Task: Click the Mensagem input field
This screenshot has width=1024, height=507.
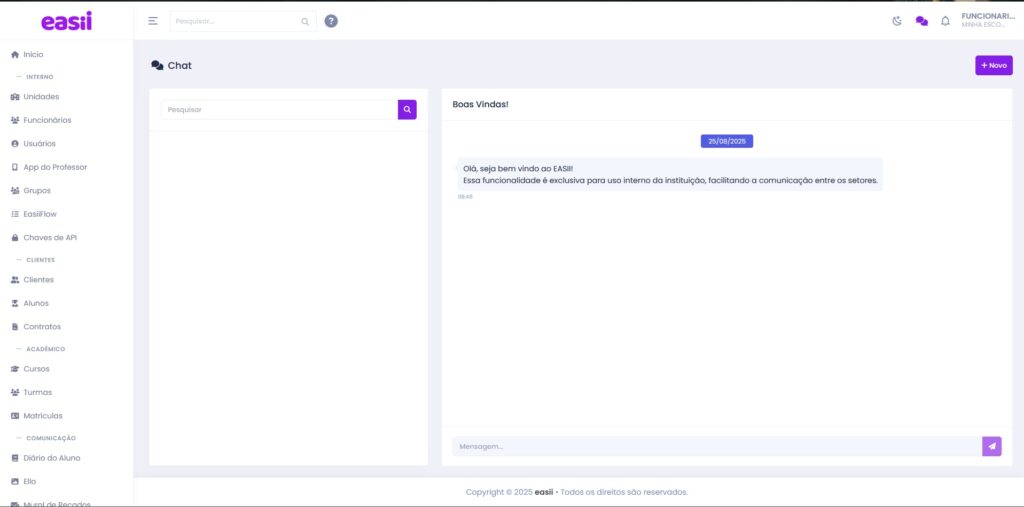Action: click(x=715, y=446)
